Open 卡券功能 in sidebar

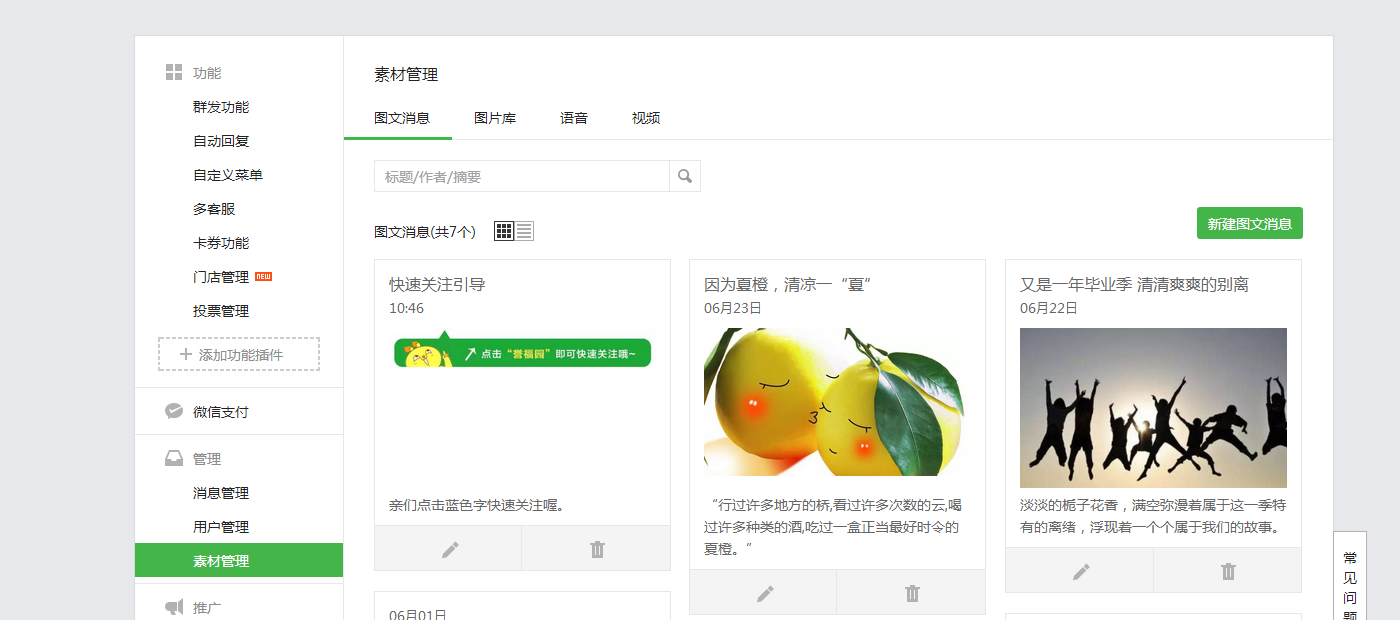pos(221,243)
